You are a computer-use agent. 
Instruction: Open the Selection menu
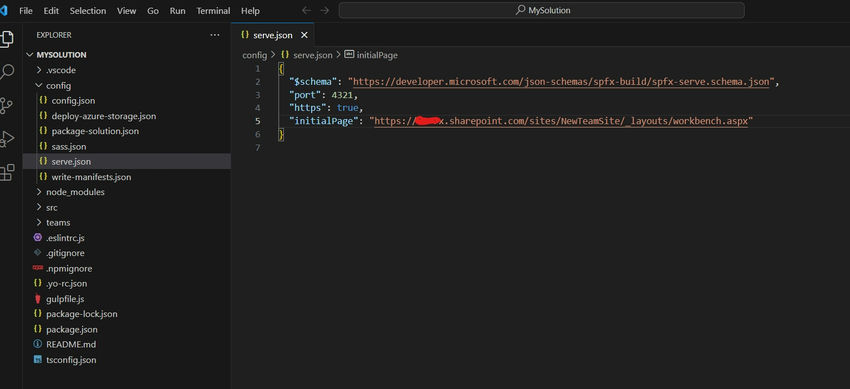point(88,11)
